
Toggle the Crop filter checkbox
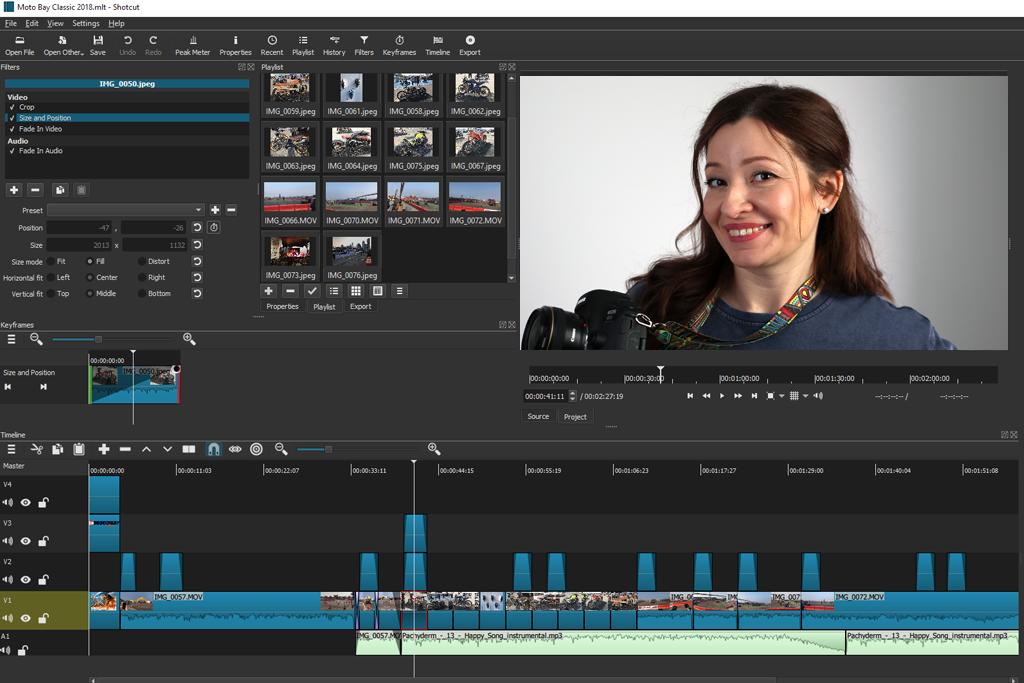pos(12,107)
